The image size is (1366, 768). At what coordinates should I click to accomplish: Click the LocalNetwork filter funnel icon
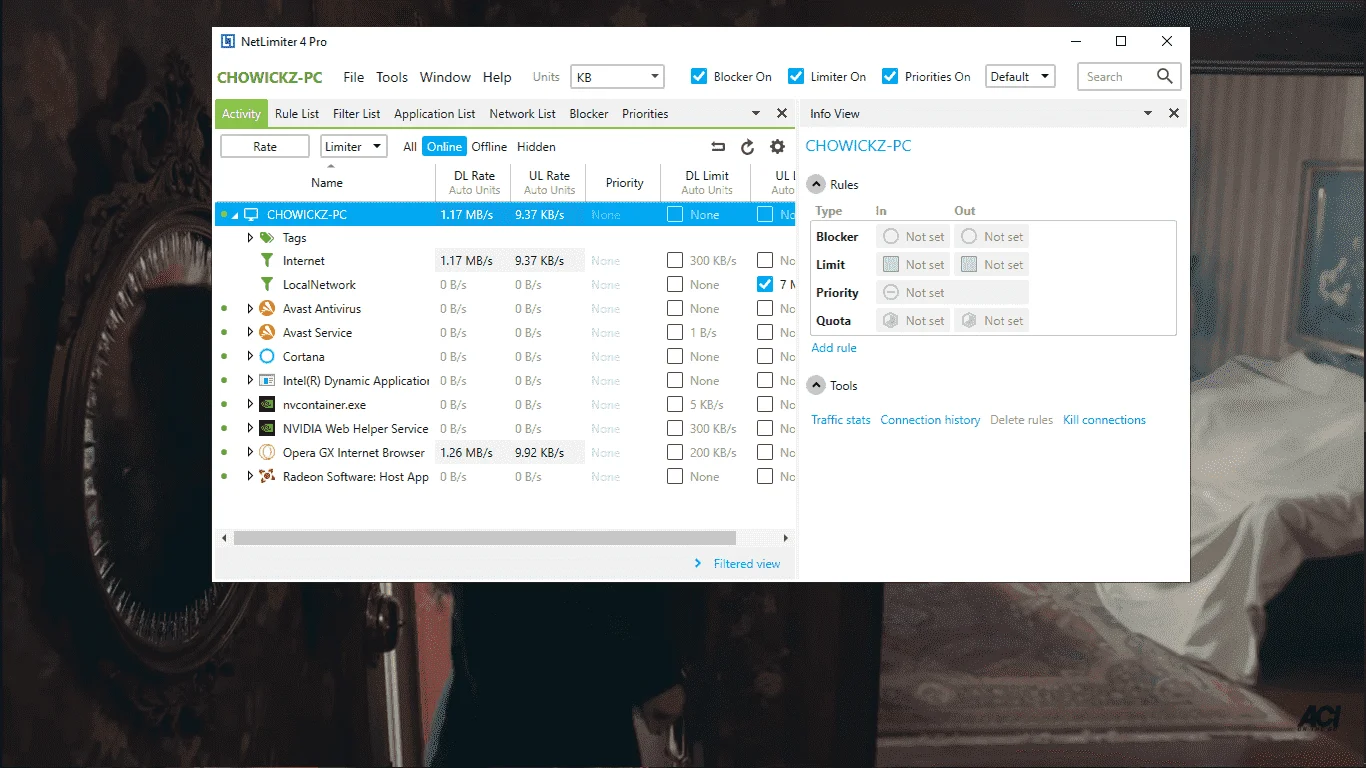click(x=267, y=285)
